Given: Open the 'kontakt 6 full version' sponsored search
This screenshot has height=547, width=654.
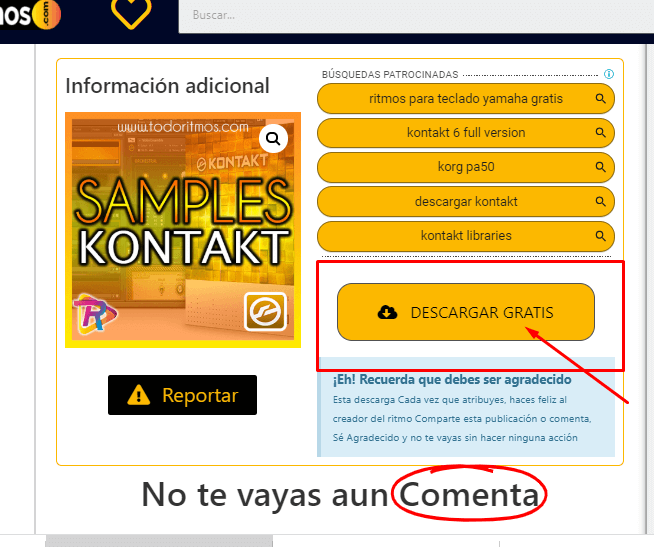Looking at the screenshot, I should point(466,133).
